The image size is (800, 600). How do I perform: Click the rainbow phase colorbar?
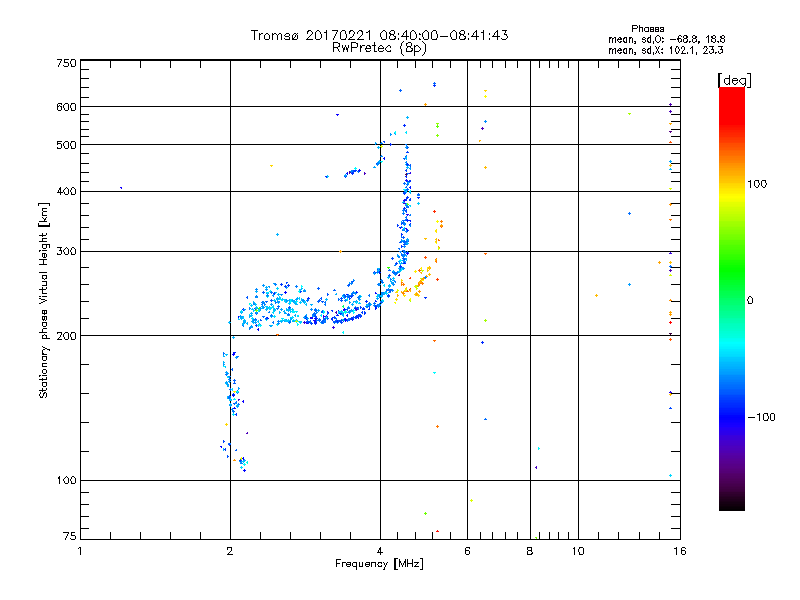[732, 299]
